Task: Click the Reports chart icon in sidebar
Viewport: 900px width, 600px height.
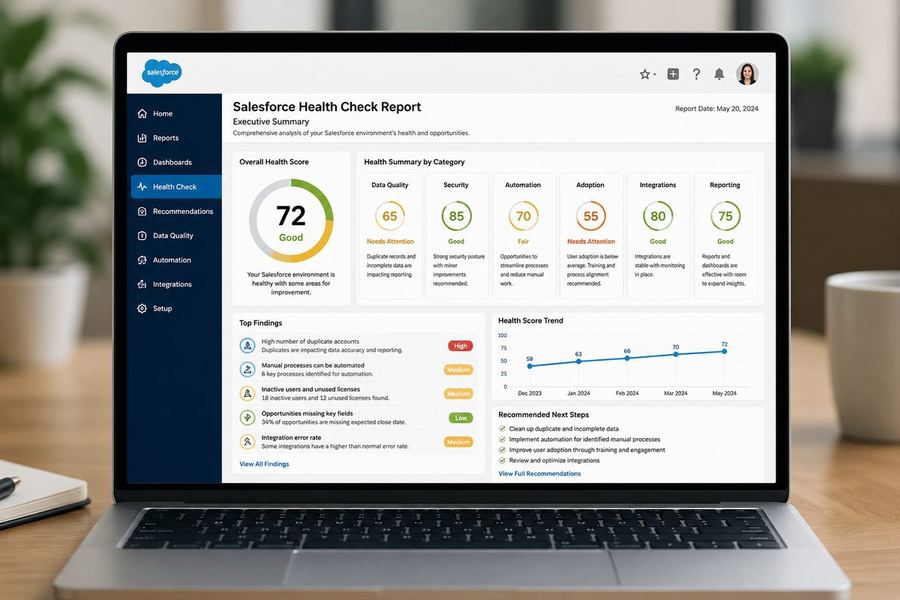Action: click(x=142, y=138)
